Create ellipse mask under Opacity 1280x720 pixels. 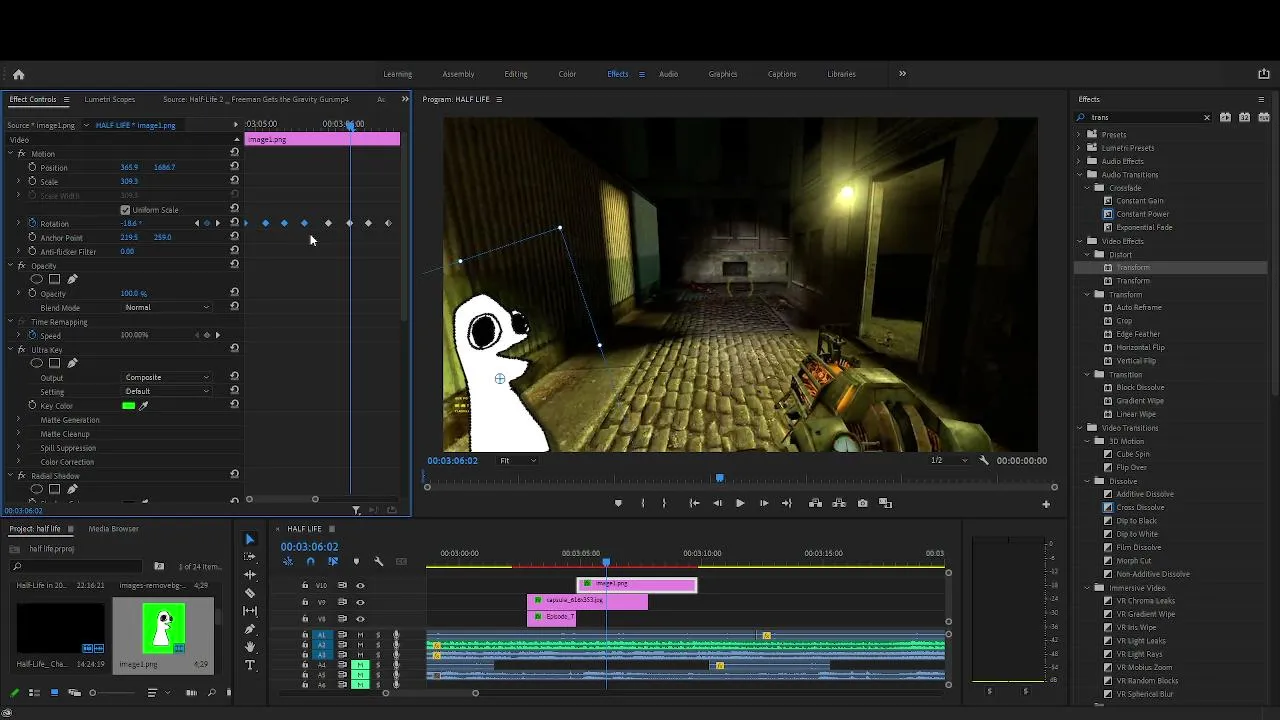(37, 279)
